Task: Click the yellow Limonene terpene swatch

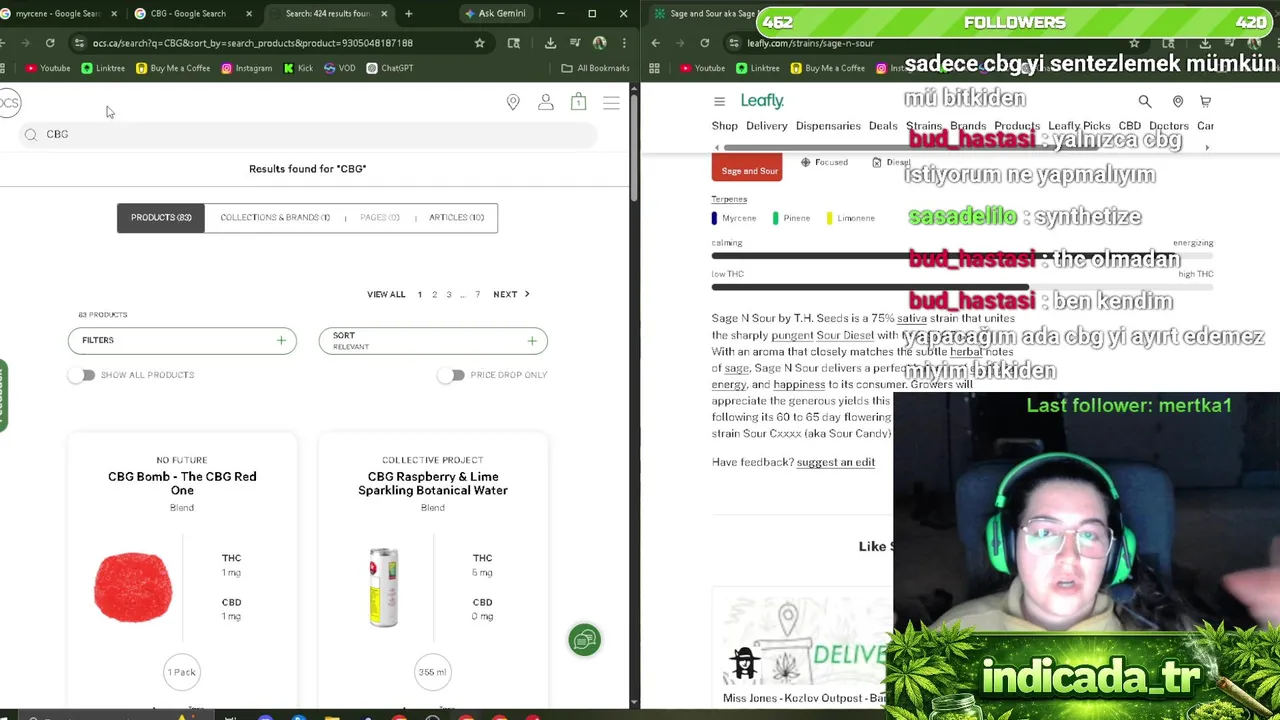Action: pyautogui.click(x=829, y=218)
